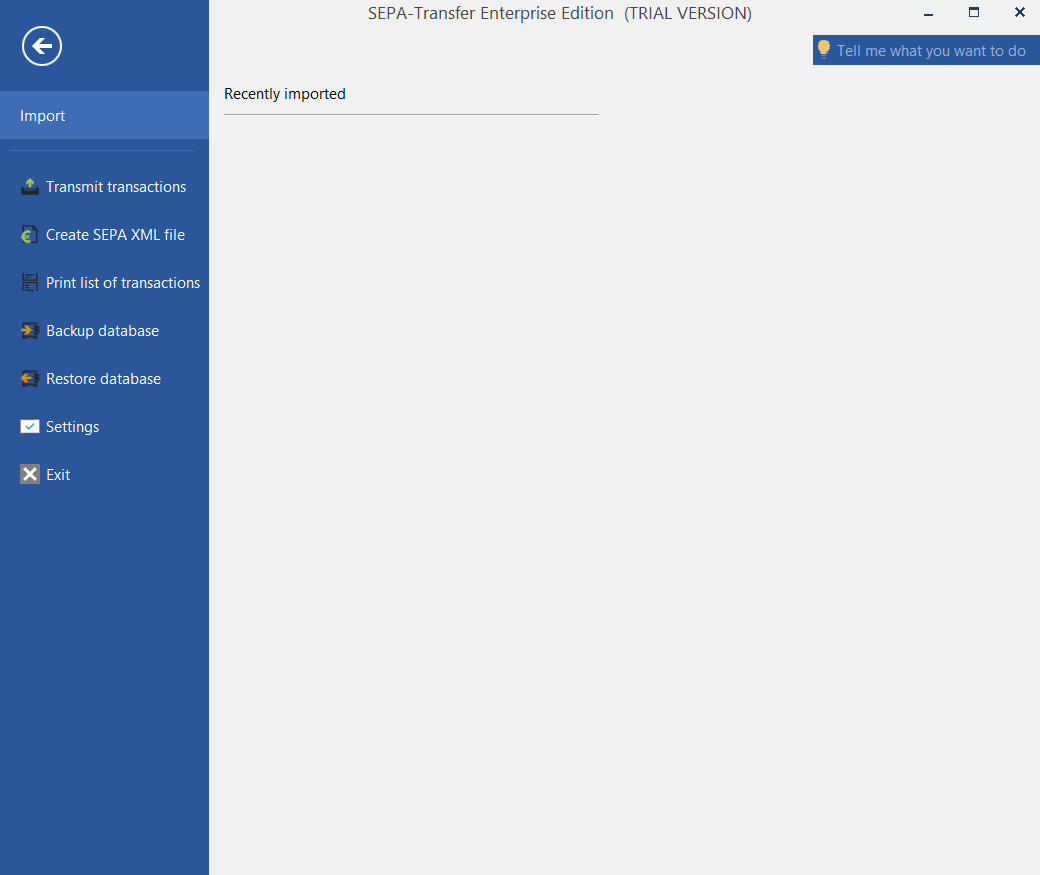1040x875 pixels.
Task: Click the lightbulb icon in search box
Action: point(824,50)
